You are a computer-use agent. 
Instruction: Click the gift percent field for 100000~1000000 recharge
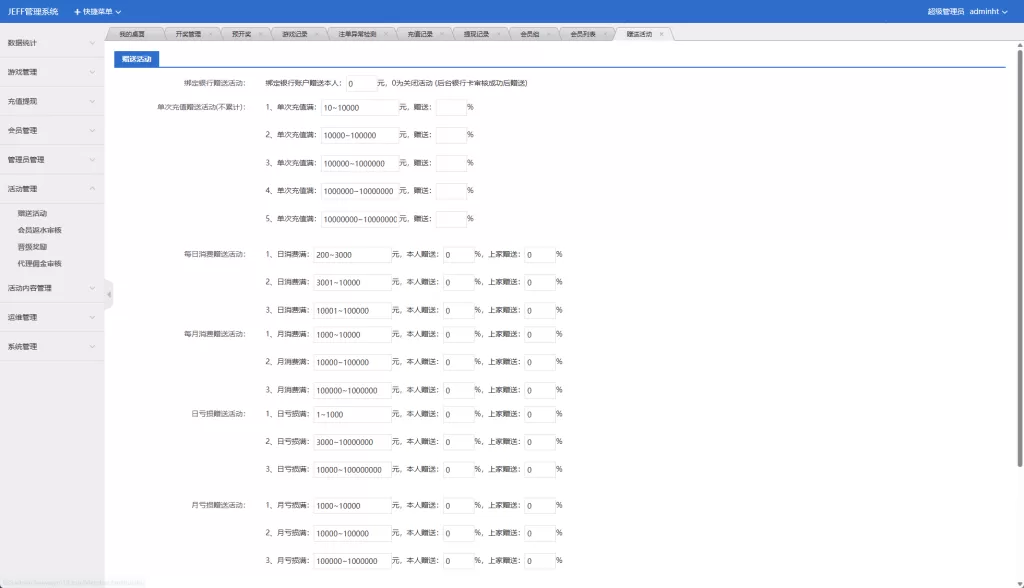tap(451, 163)
